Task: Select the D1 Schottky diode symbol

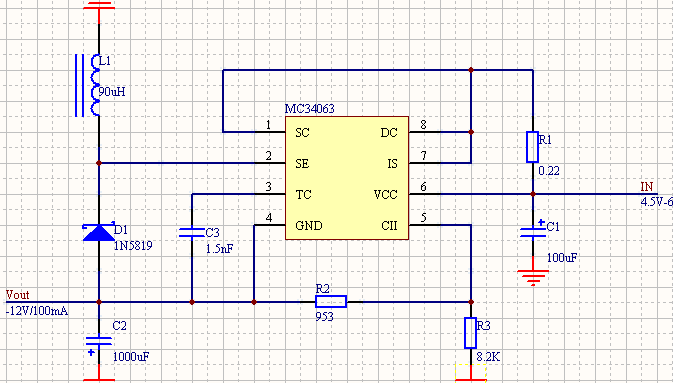Action: pos(99,232)
